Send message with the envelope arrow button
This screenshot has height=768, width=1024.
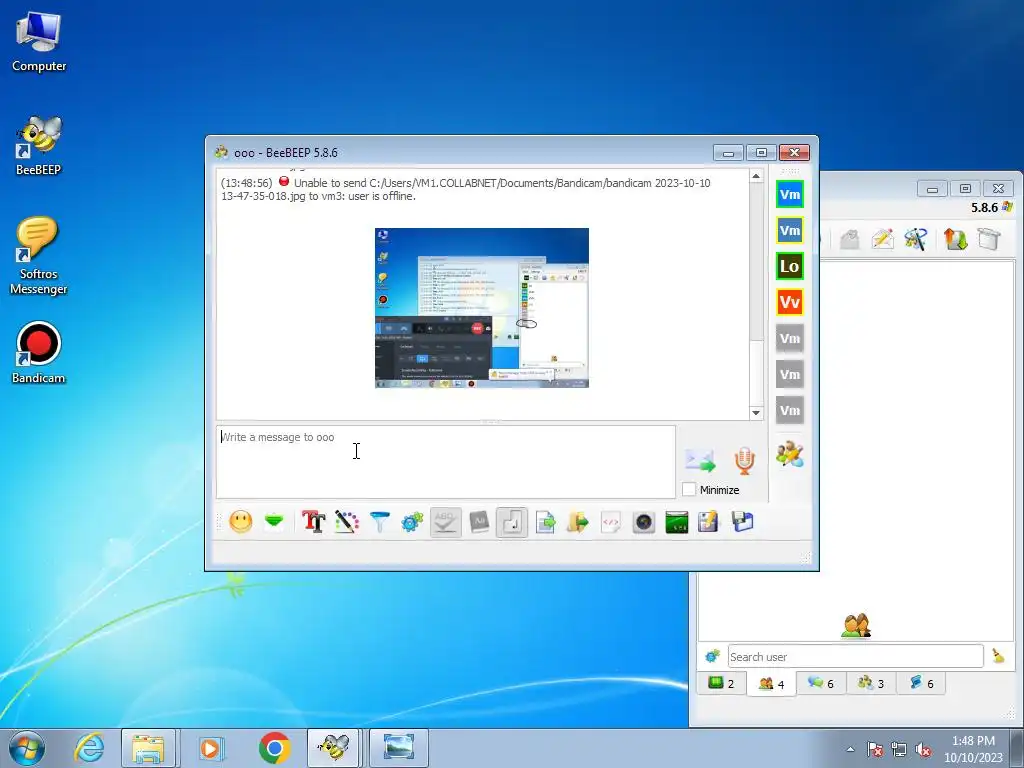click(x=700, y=460)
